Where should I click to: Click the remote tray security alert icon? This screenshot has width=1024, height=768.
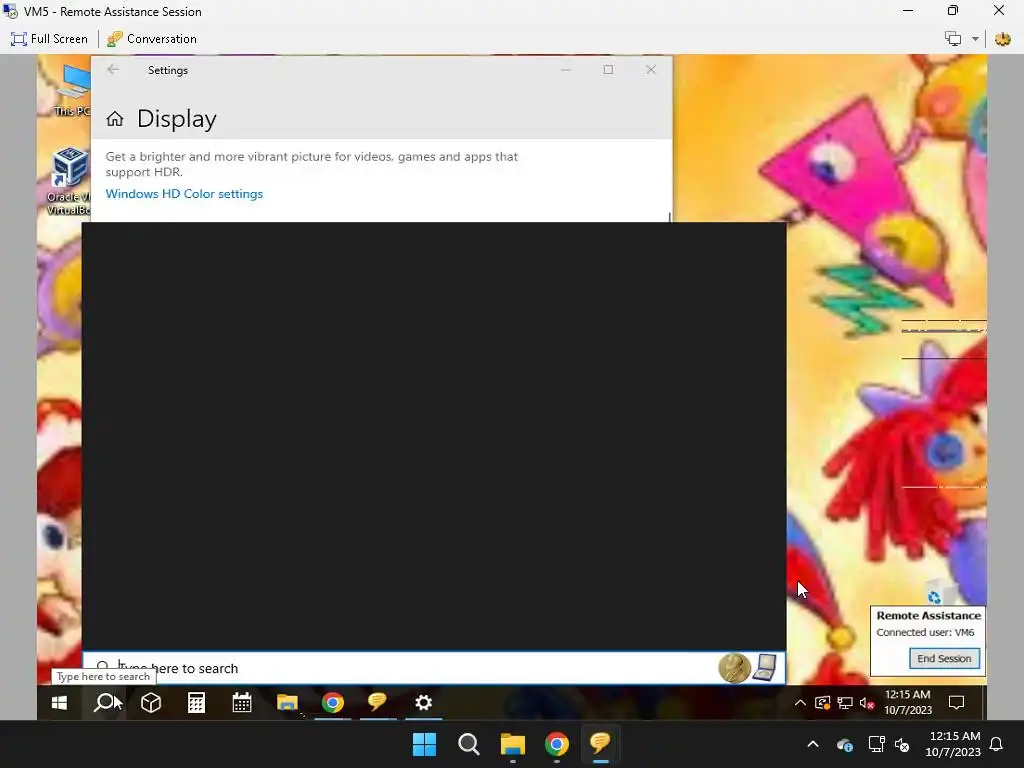coord(822,703)
